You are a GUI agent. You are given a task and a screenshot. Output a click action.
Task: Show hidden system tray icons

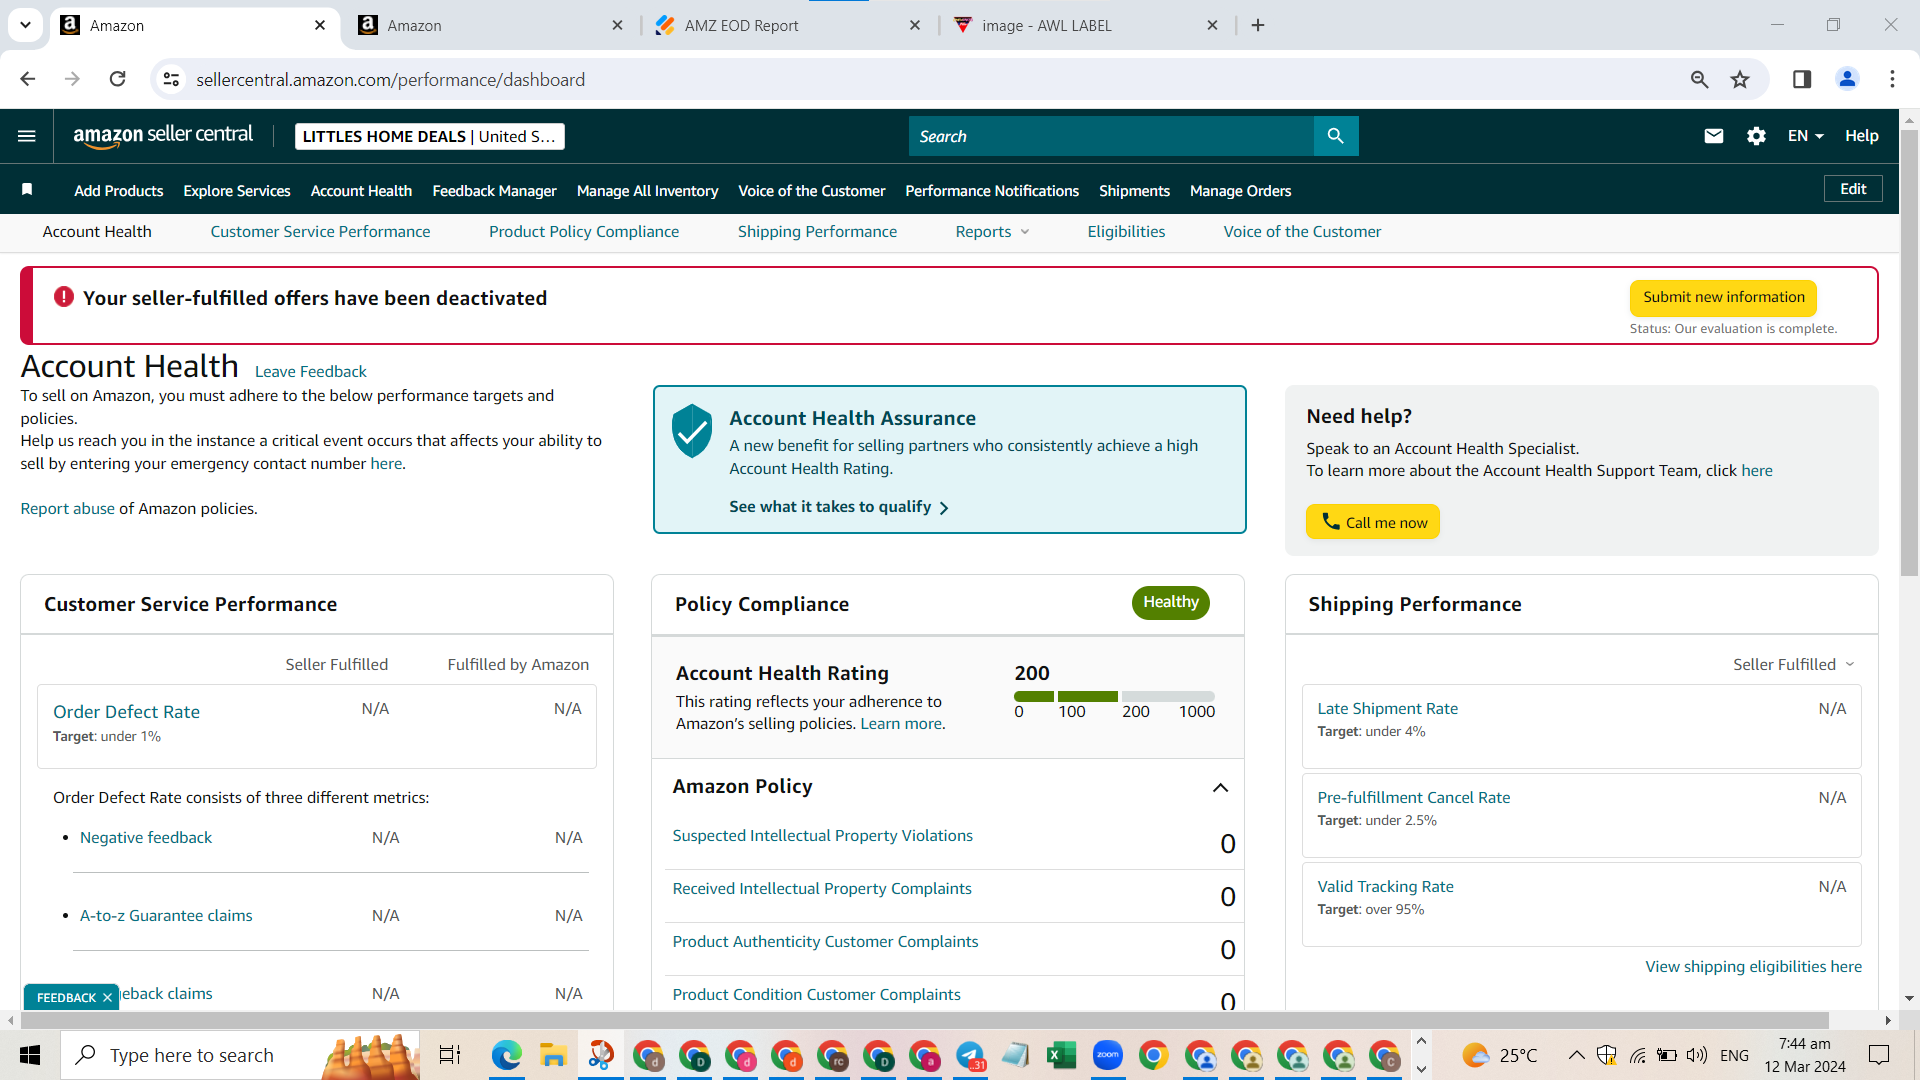pyautogui.click(x=1576, y=1055)
